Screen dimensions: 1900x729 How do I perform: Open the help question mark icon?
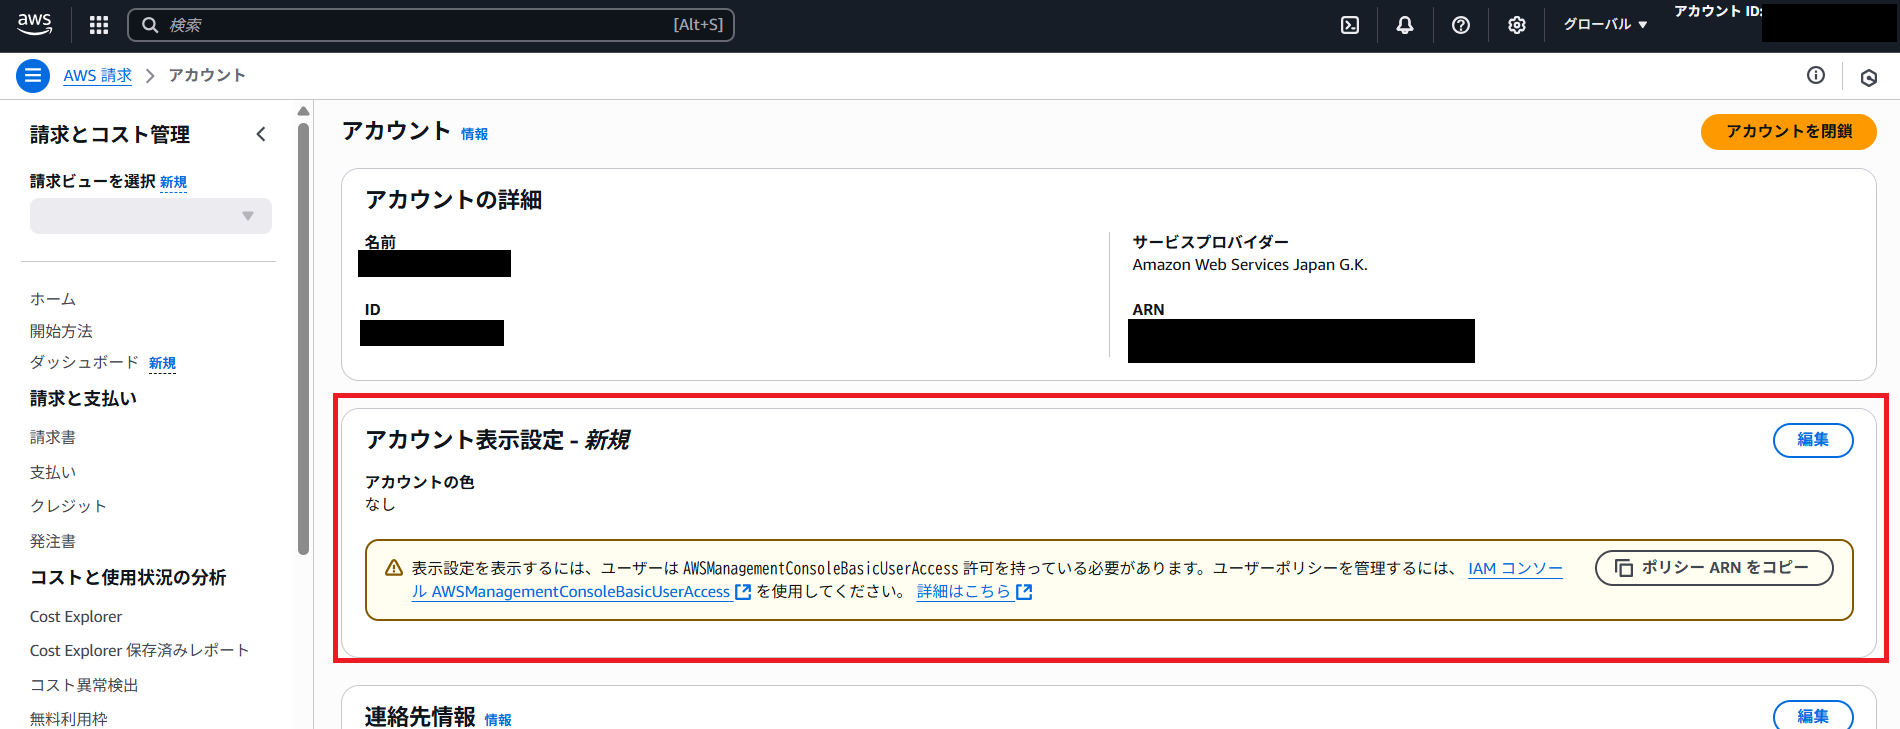click(x=1461, y=25)
